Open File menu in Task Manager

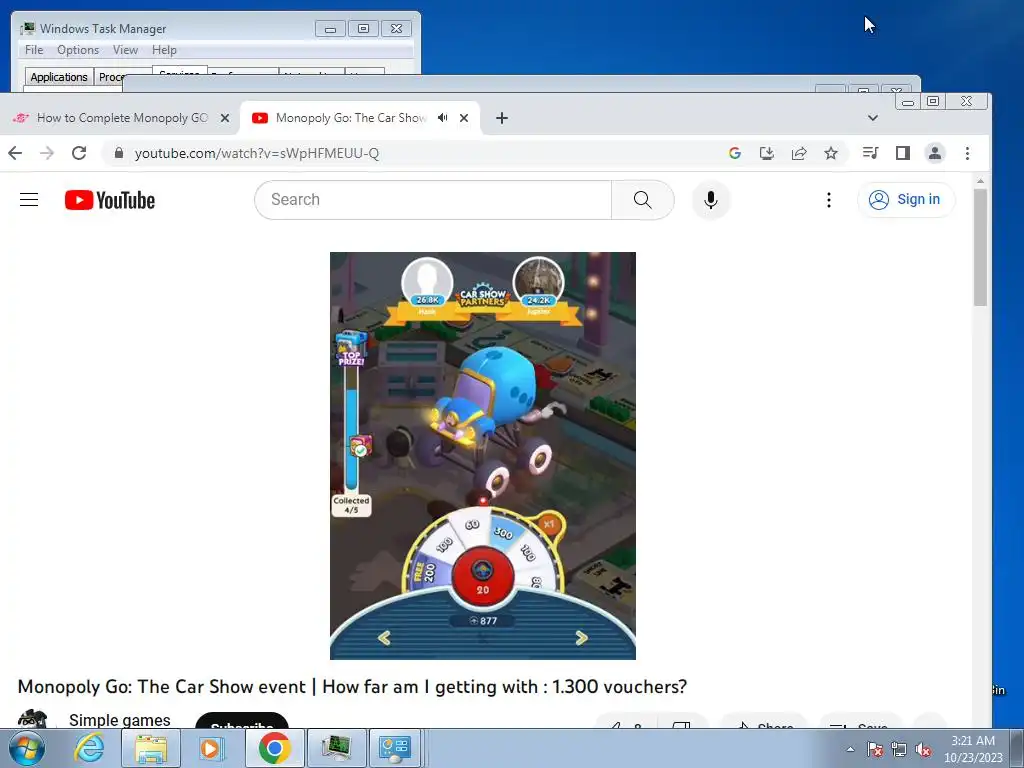[x=34, y=50]
